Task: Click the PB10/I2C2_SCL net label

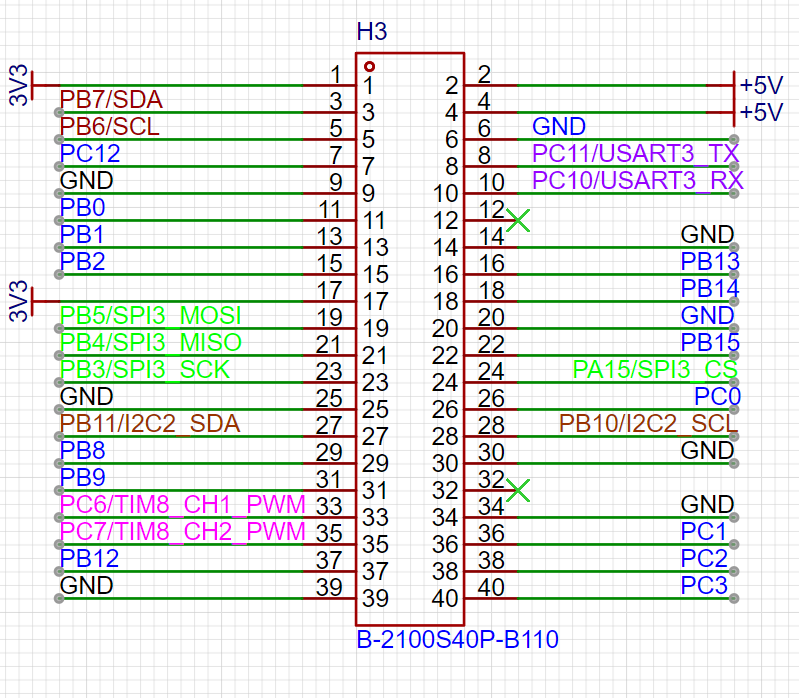Action: tap(648, 423)
